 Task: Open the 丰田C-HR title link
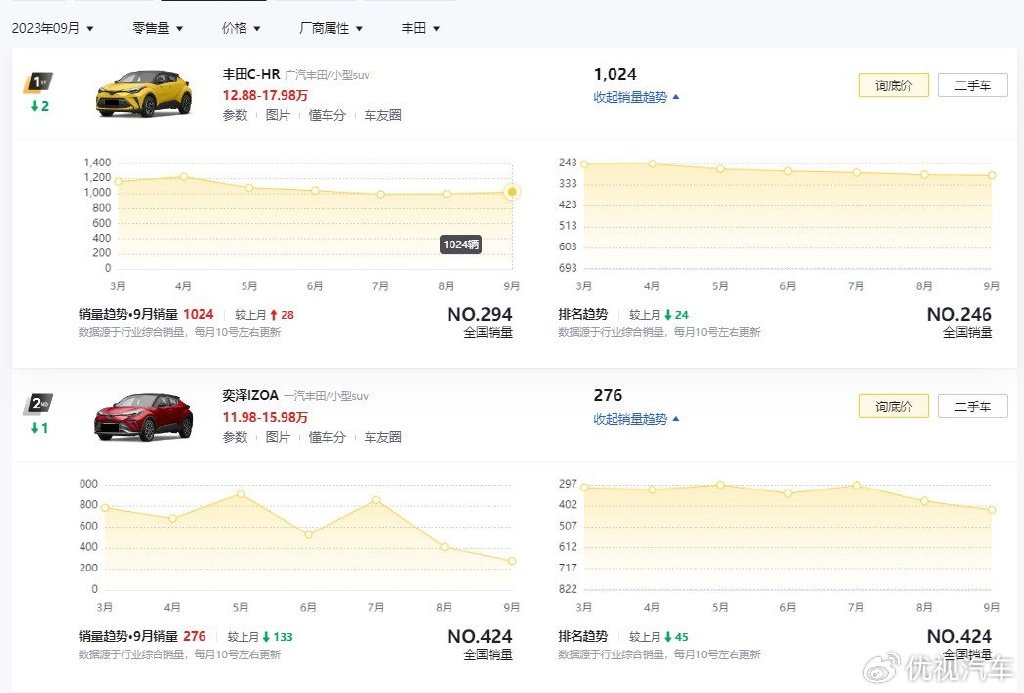point(251,74)
